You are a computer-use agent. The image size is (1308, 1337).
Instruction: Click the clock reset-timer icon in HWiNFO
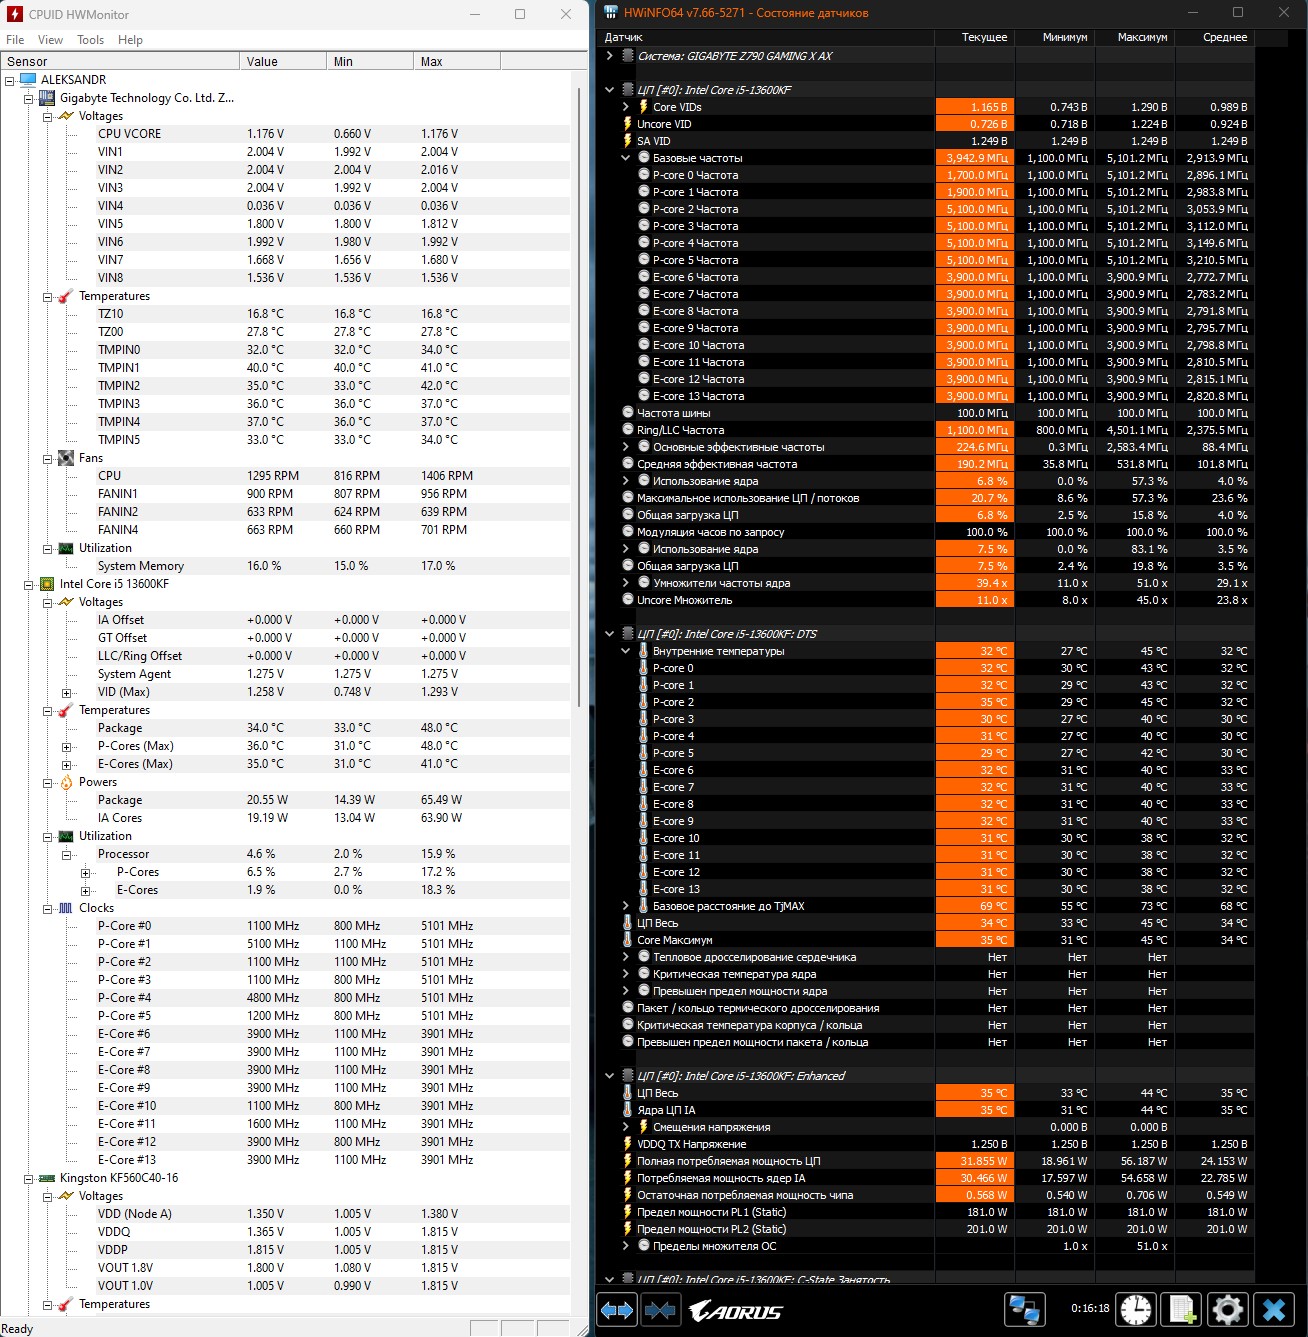[1136, 1309]
